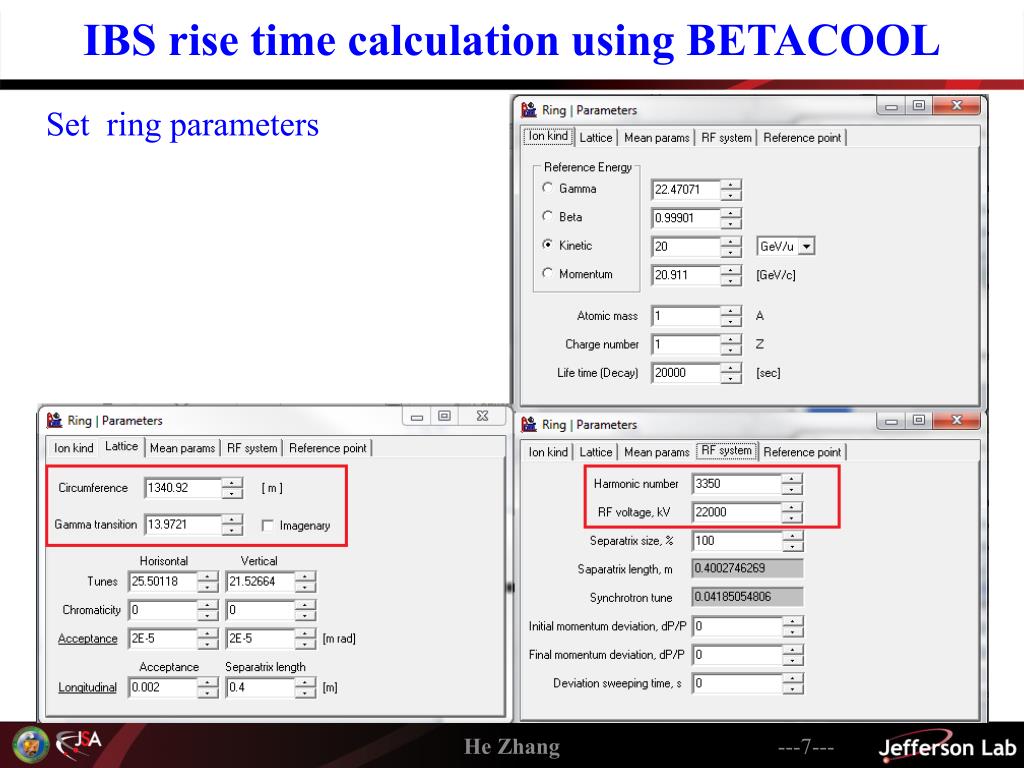The width and height of the screenshot is (1024, 768).
Task: Click the Charge number spinner arrows
Action: (x=731, y=344)
